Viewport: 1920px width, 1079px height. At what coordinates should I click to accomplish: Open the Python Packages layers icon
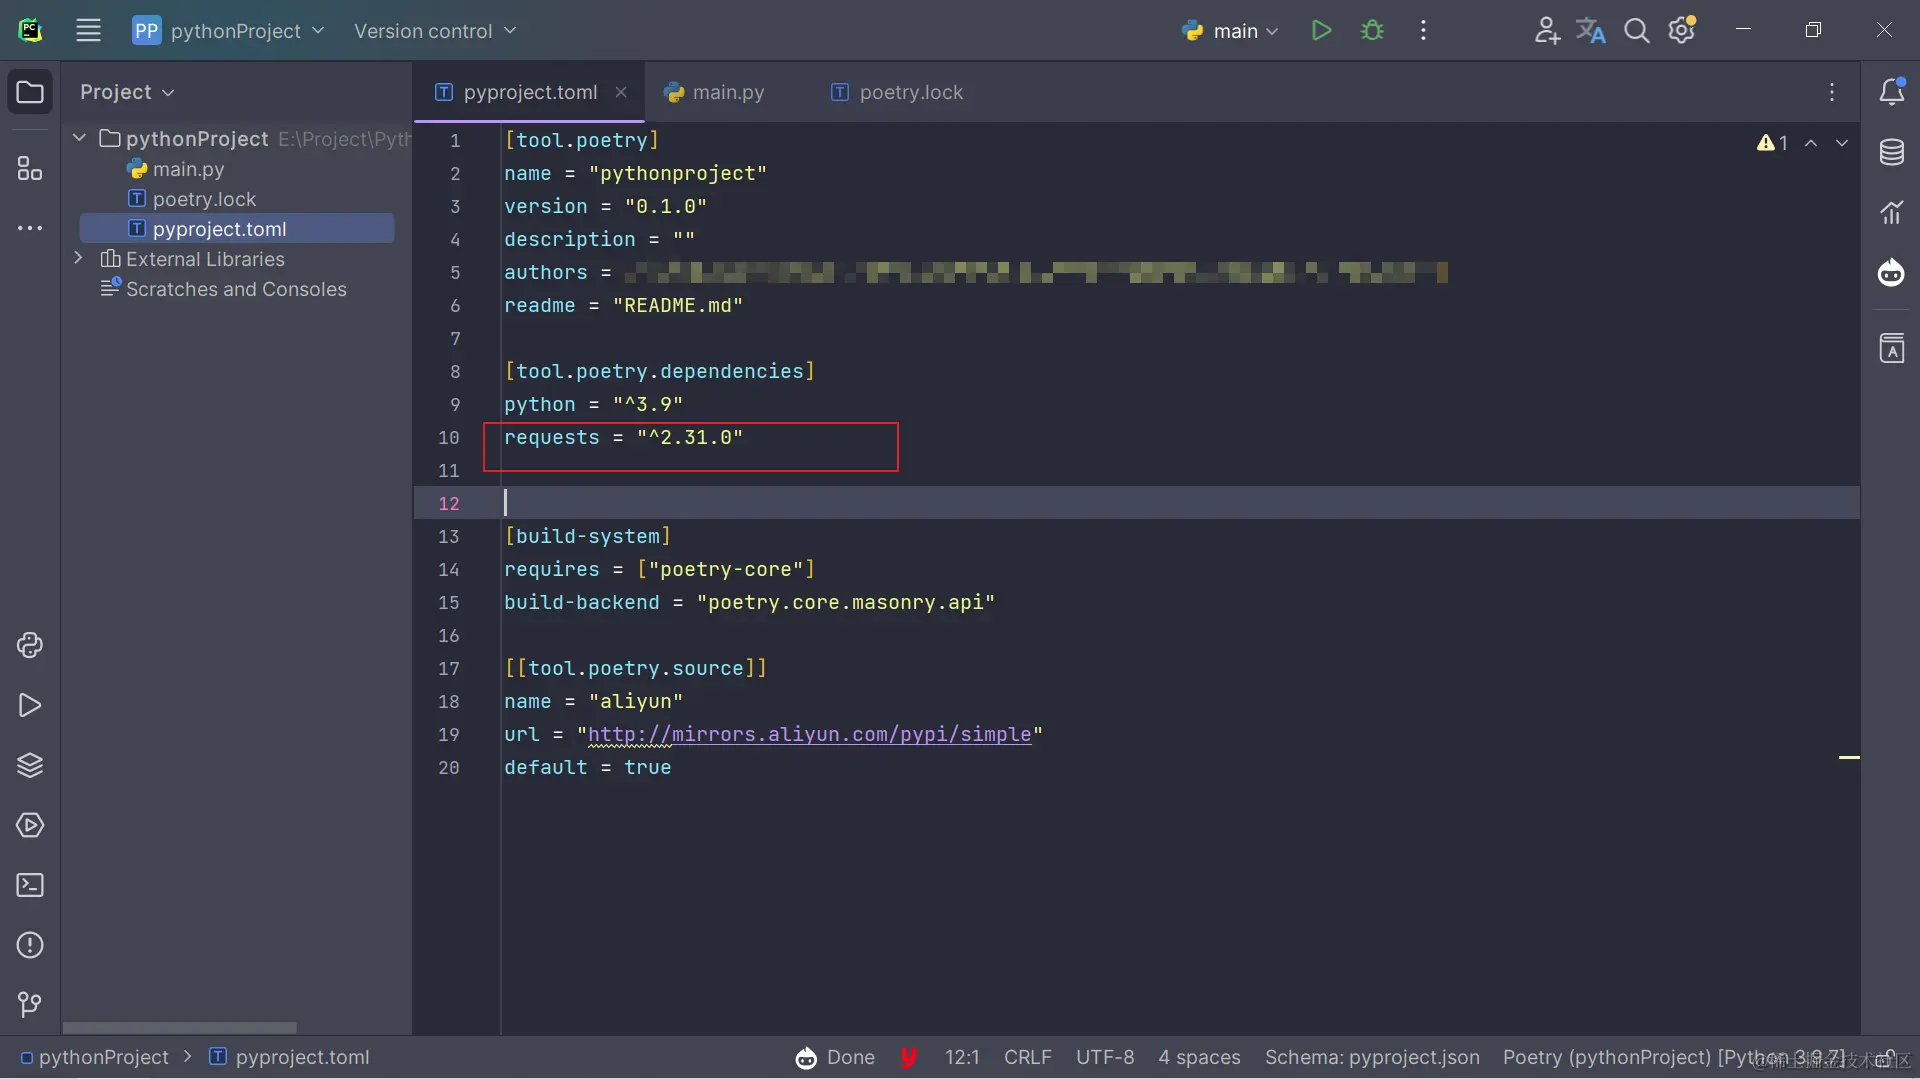30,765
